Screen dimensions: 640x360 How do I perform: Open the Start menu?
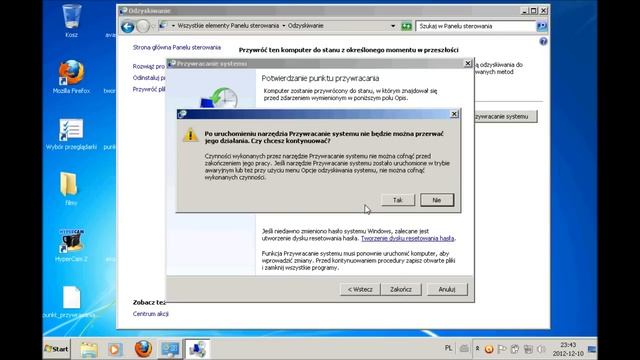pos(57,349)
